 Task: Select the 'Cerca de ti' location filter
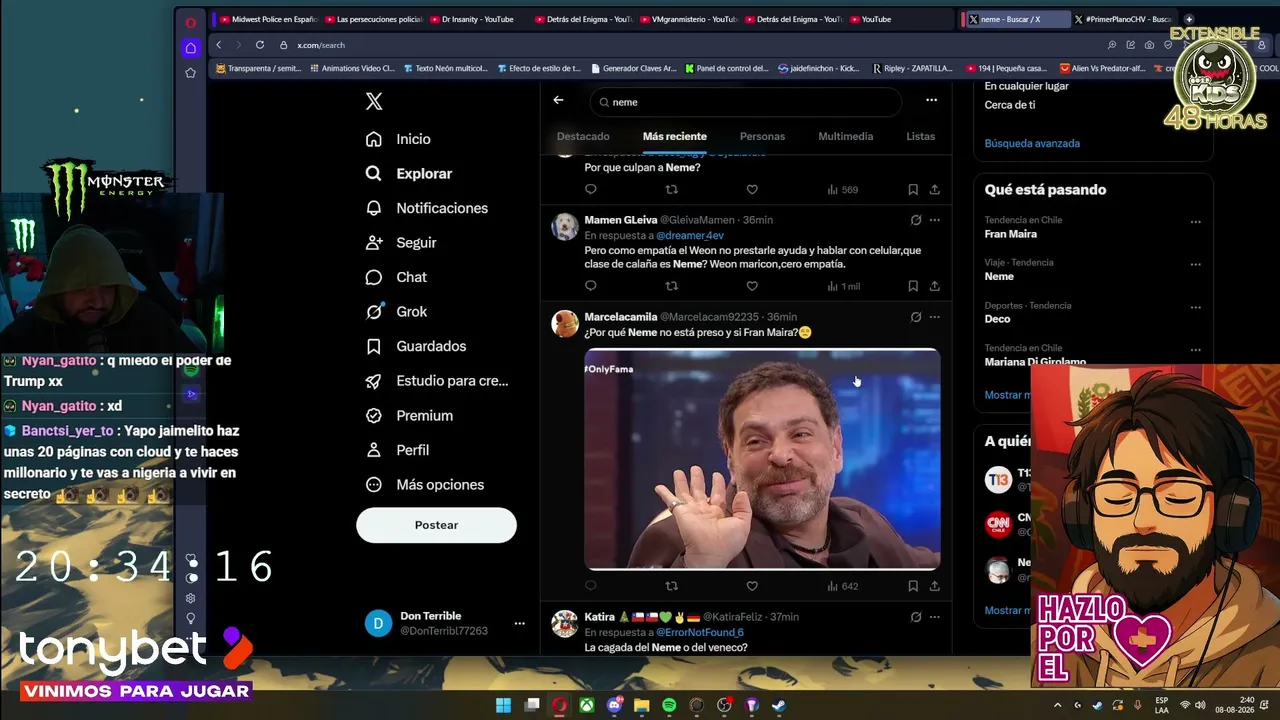click(x=1010, y=105)
